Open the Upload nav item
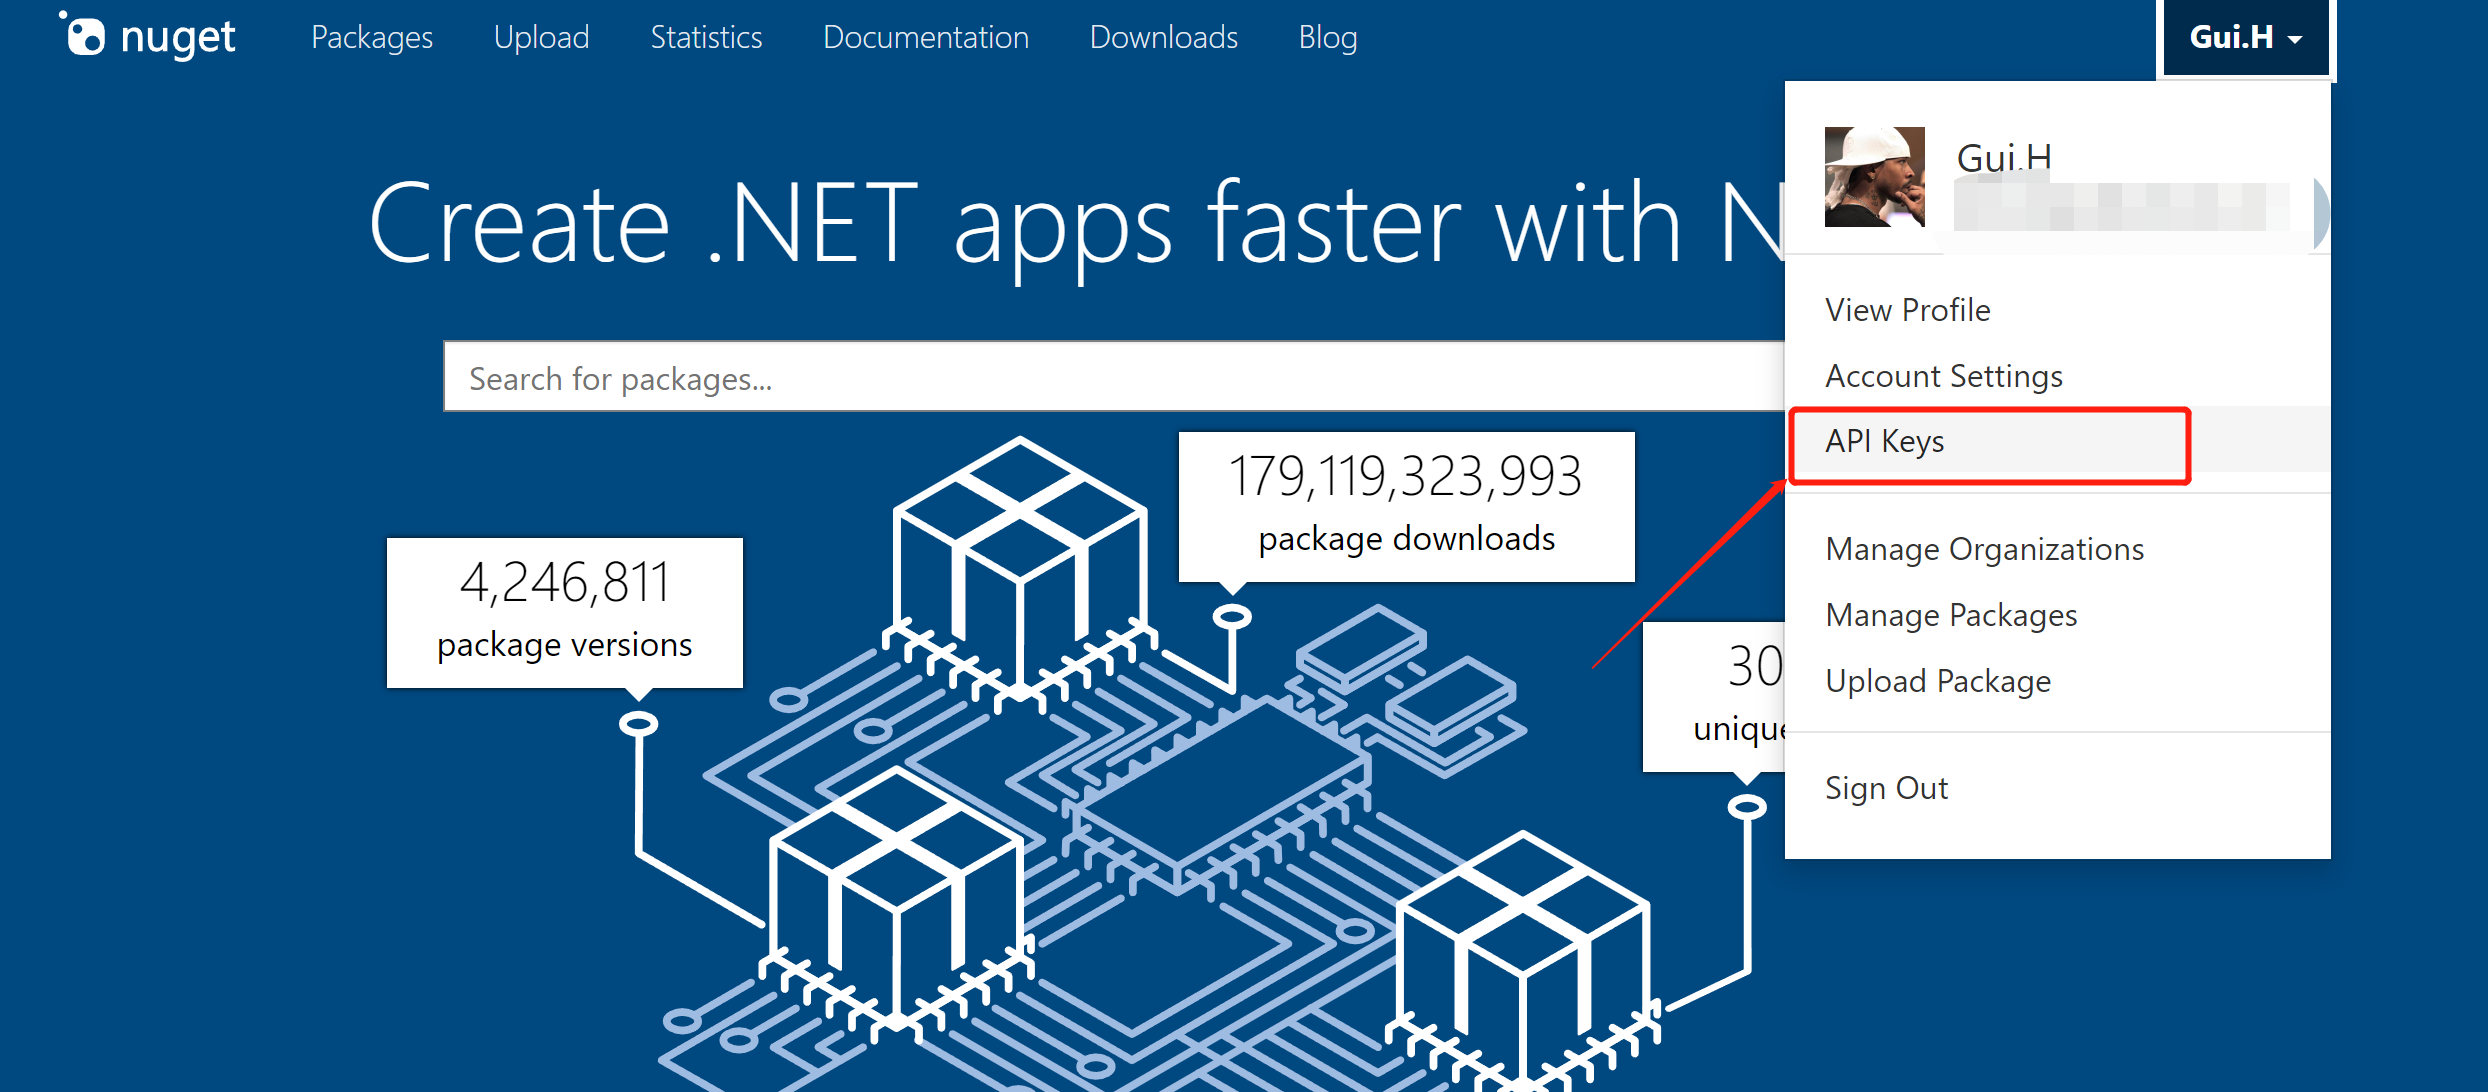 [542, 38]
